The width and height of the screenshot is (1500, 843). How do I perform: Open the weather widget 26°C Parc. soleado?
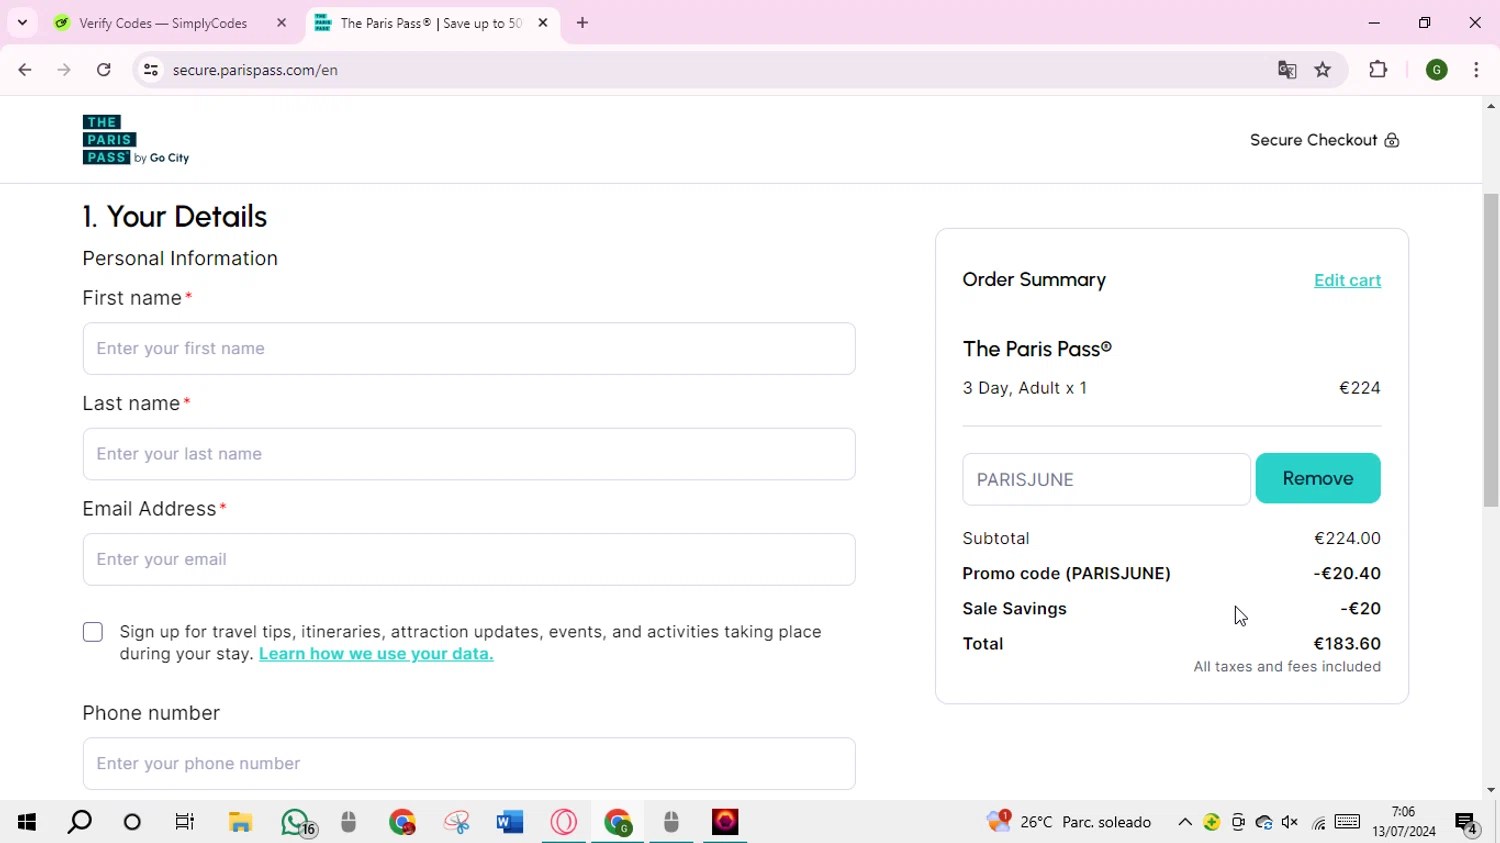1070,822
